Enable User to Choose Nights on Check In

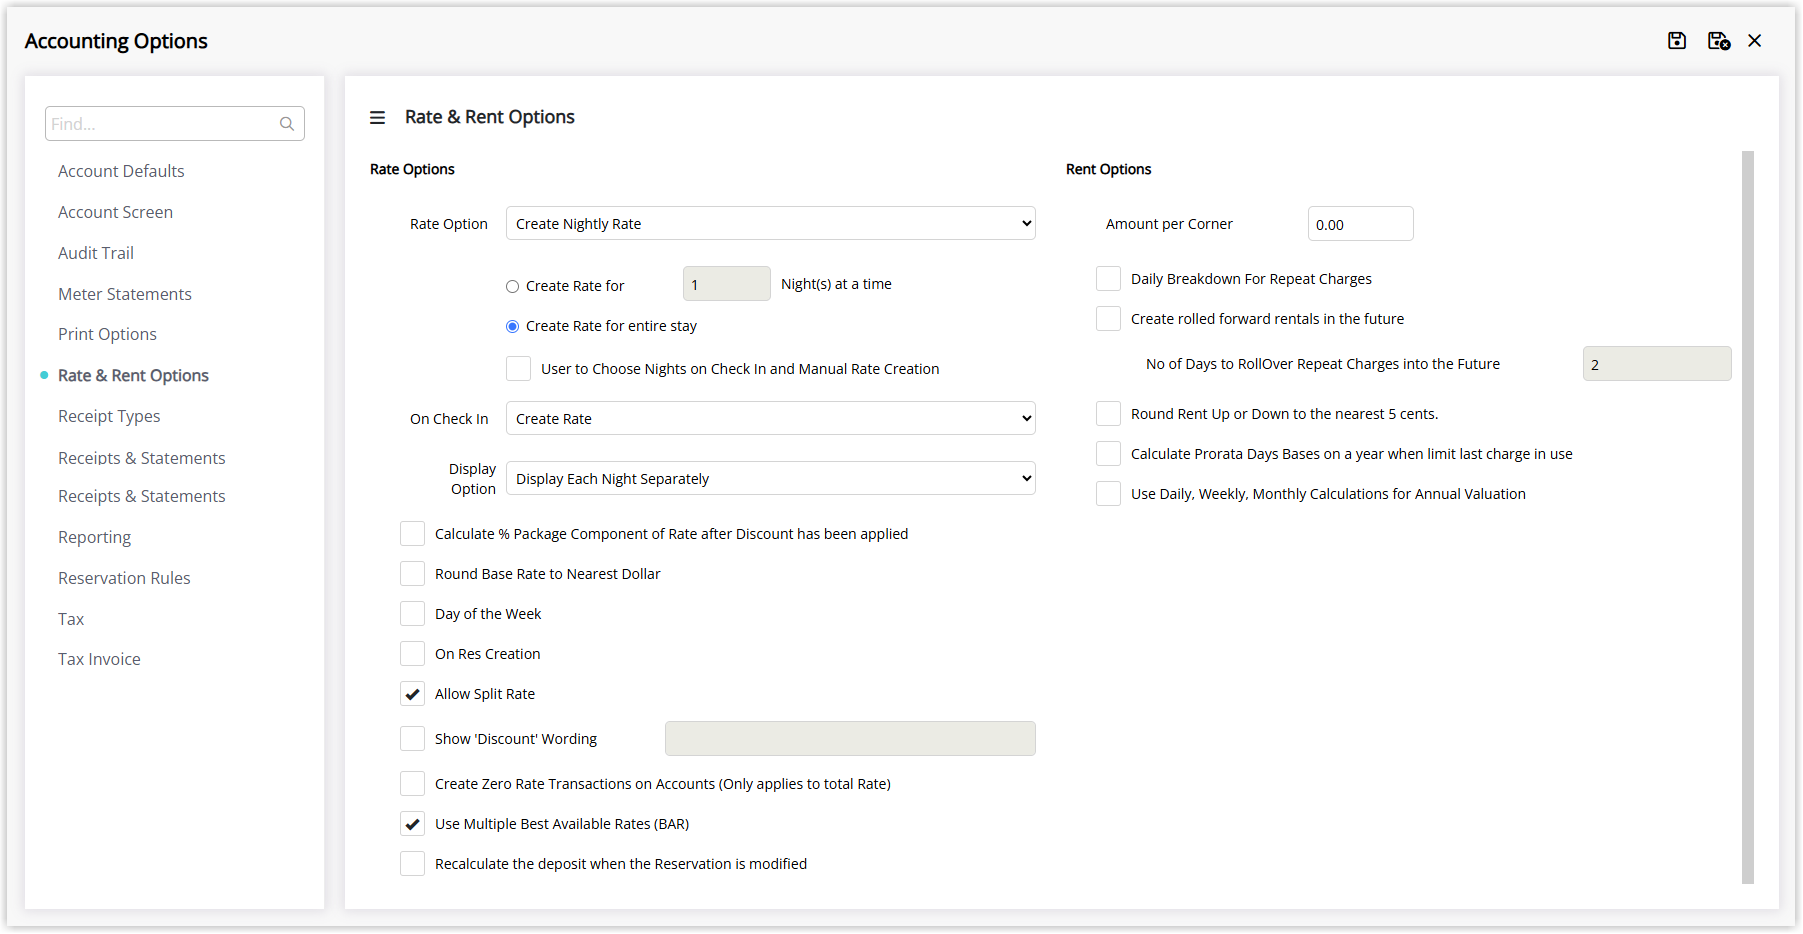[518, 369]
